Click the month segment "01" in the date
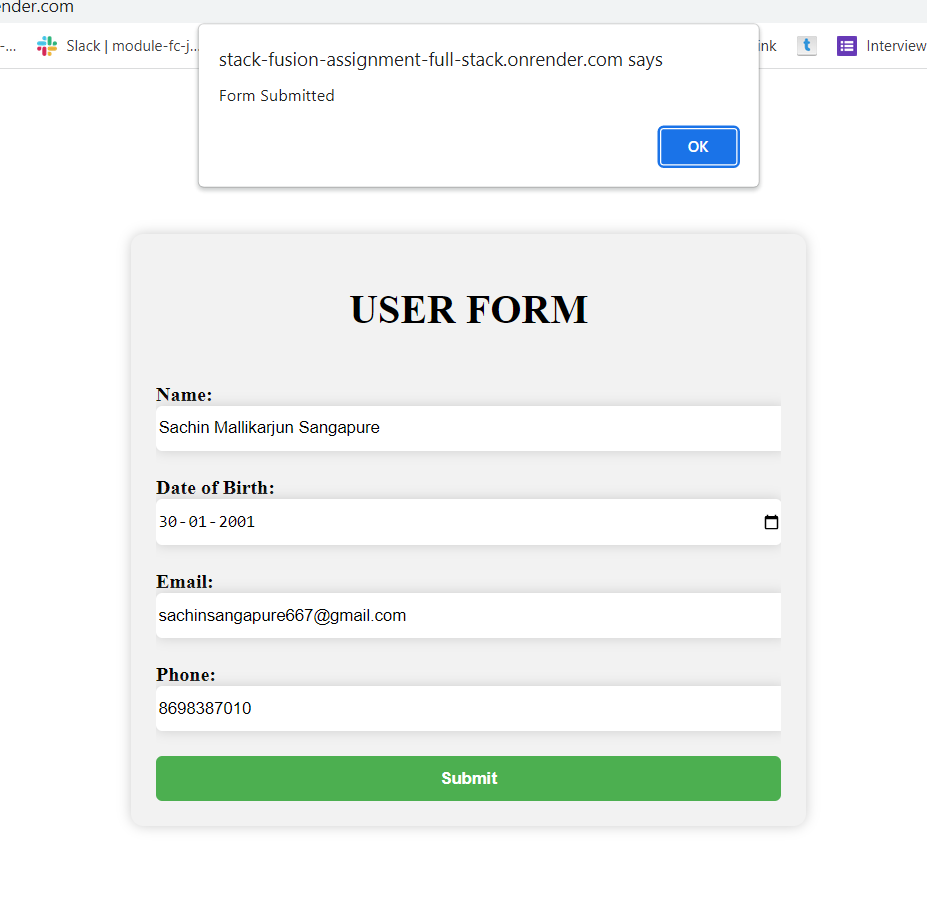 point(199,521)
